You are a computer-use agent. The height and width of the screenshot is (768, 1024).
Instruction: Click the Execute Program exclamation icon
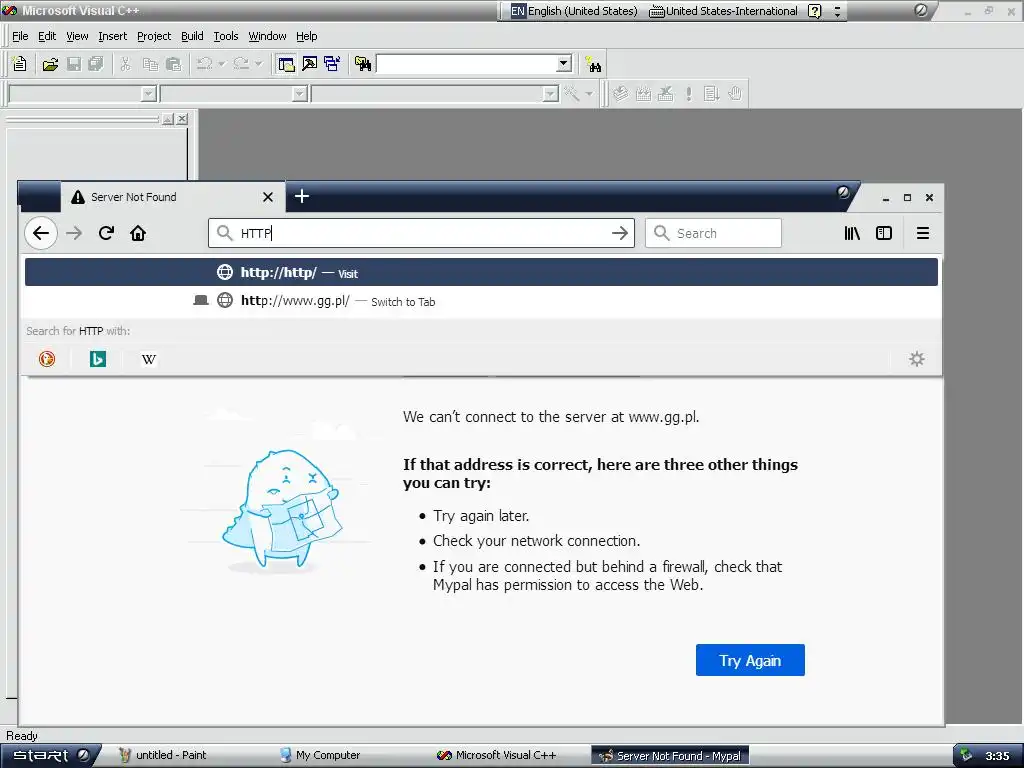click(x=688, y=94)
